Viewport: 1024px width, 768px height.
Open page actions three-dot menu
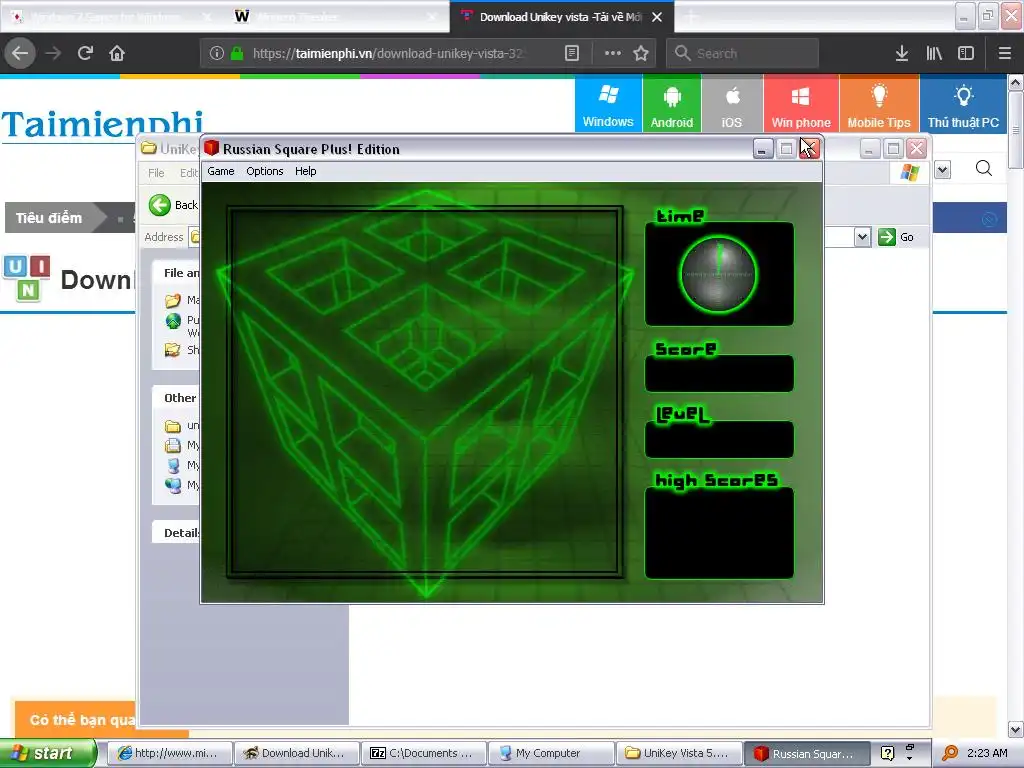613,54
